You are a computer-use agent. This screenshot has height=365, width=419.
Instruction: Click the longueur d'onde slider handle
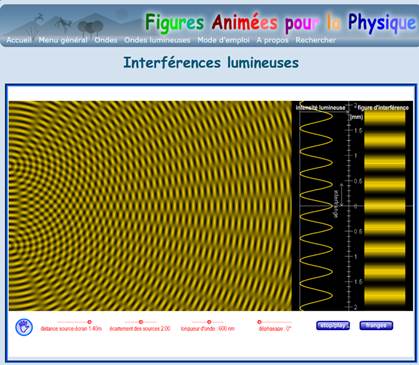209,322
